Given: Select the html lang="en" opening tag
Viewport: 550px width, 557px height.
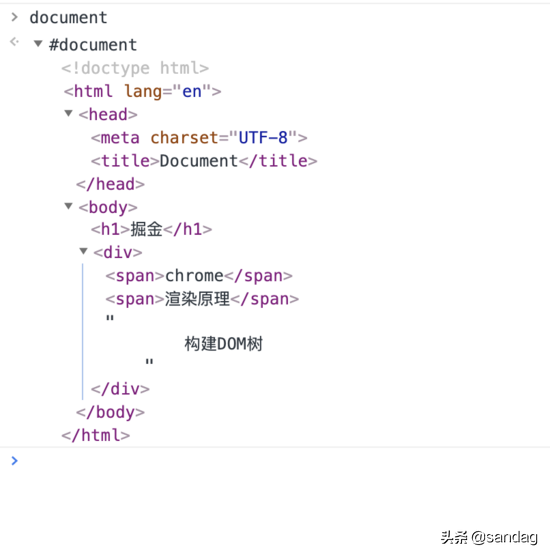Looking at the screenshot, I should click(142, 91).
